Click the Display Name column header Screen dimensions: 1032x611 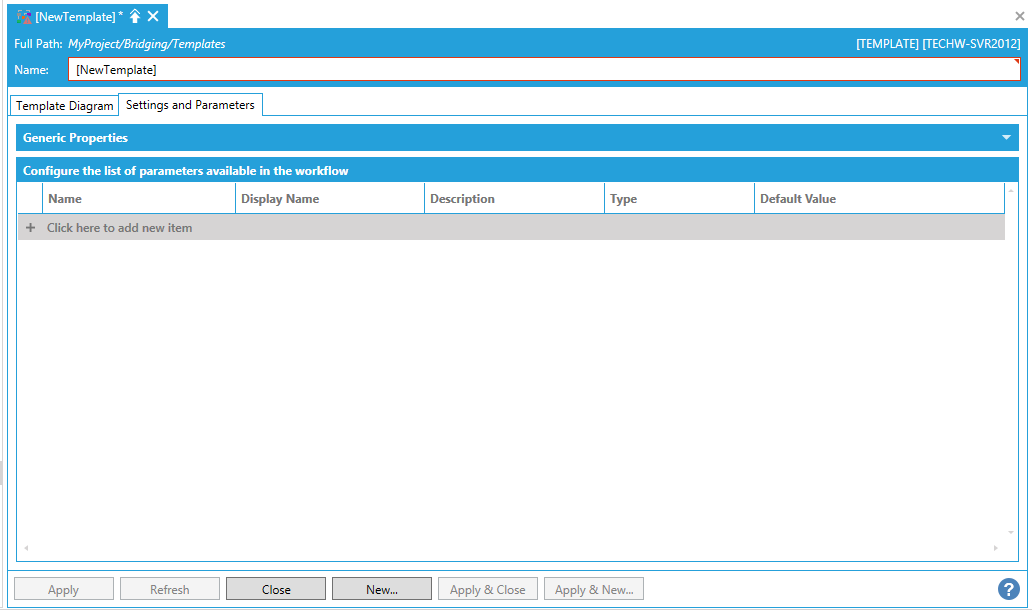pos(329,199)
